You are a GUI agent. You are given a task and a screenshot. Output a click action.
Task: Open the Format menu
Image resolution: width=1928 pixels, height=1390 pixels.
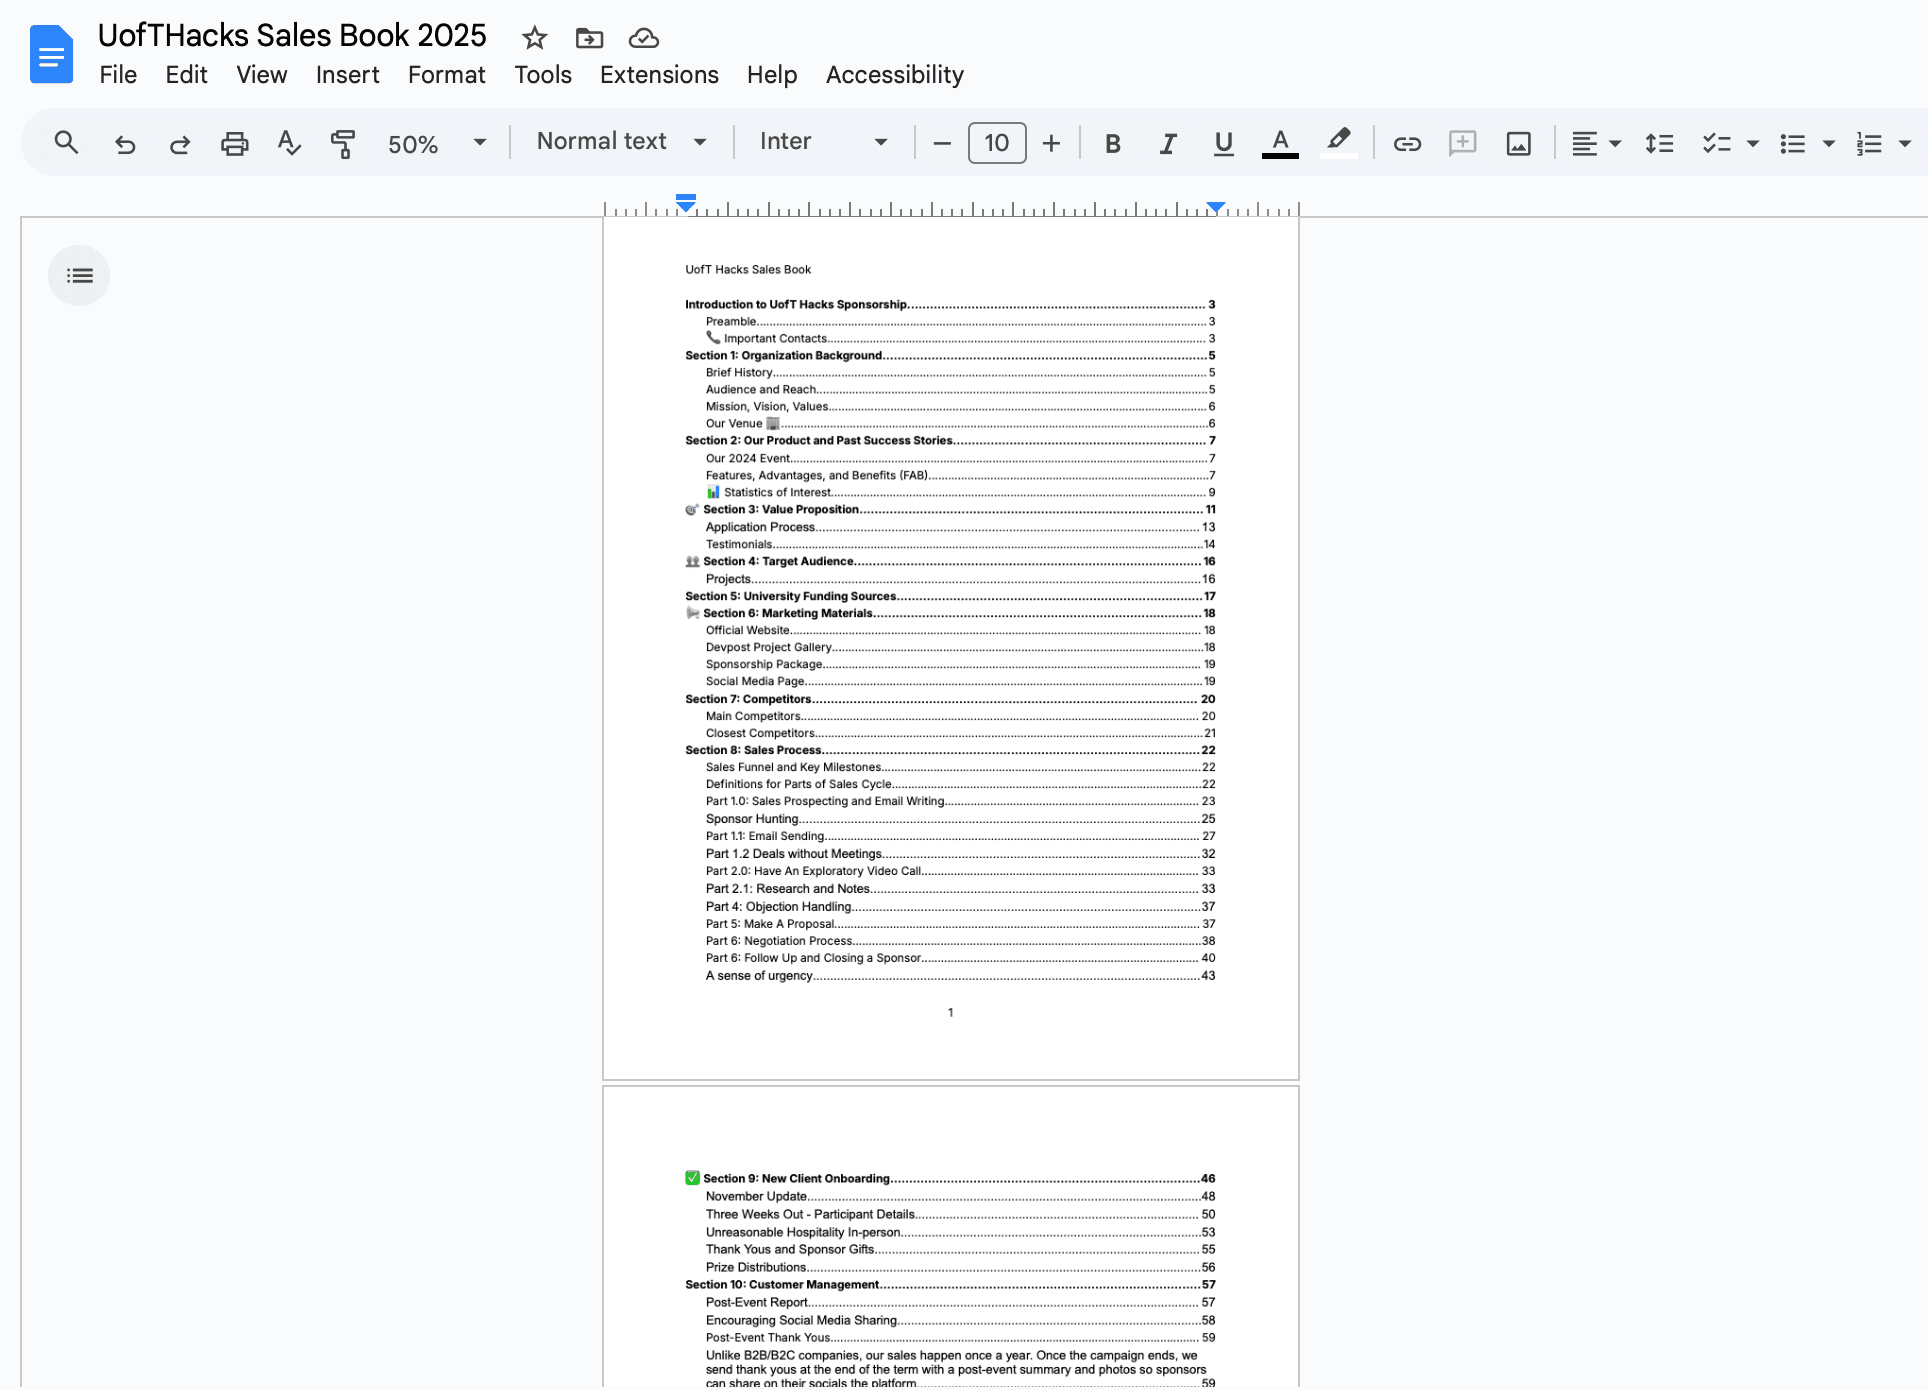click(446, 75)
